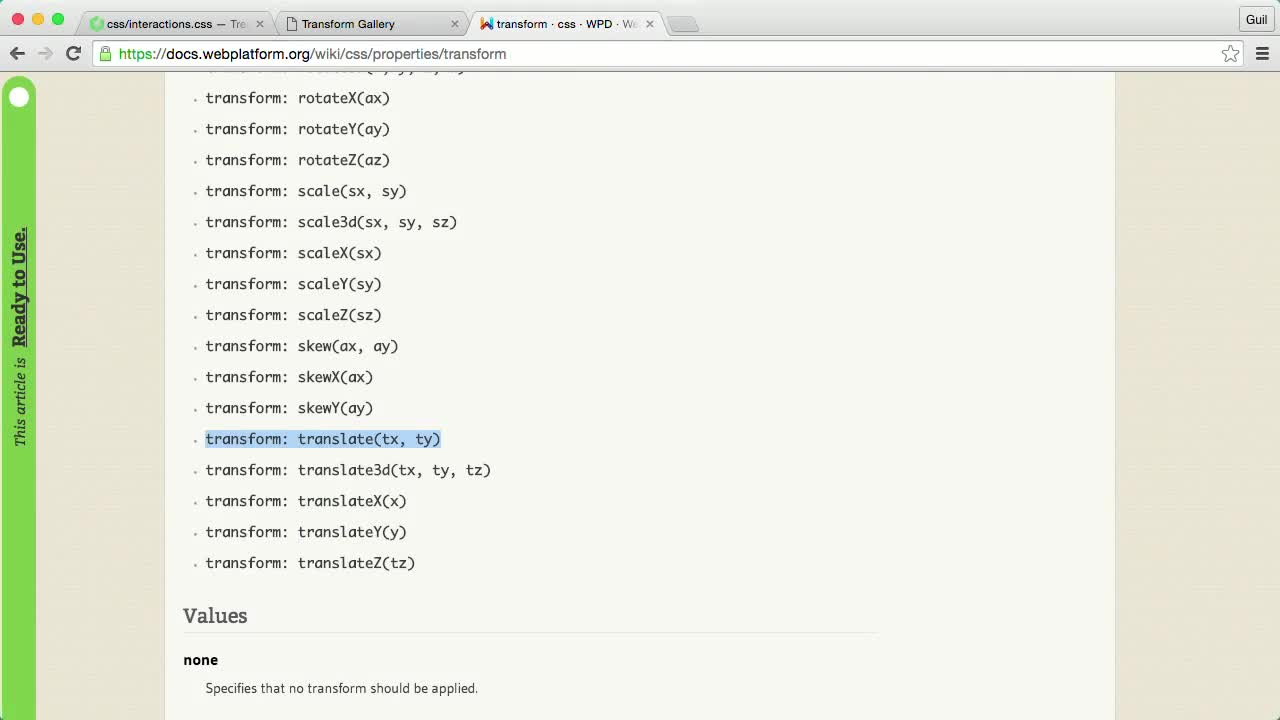The height and width of the screenshot is (720, 1280).
Task: Click the text transform: translateZ(tz)
Action: pyautogui.click(x=310, y=563)
